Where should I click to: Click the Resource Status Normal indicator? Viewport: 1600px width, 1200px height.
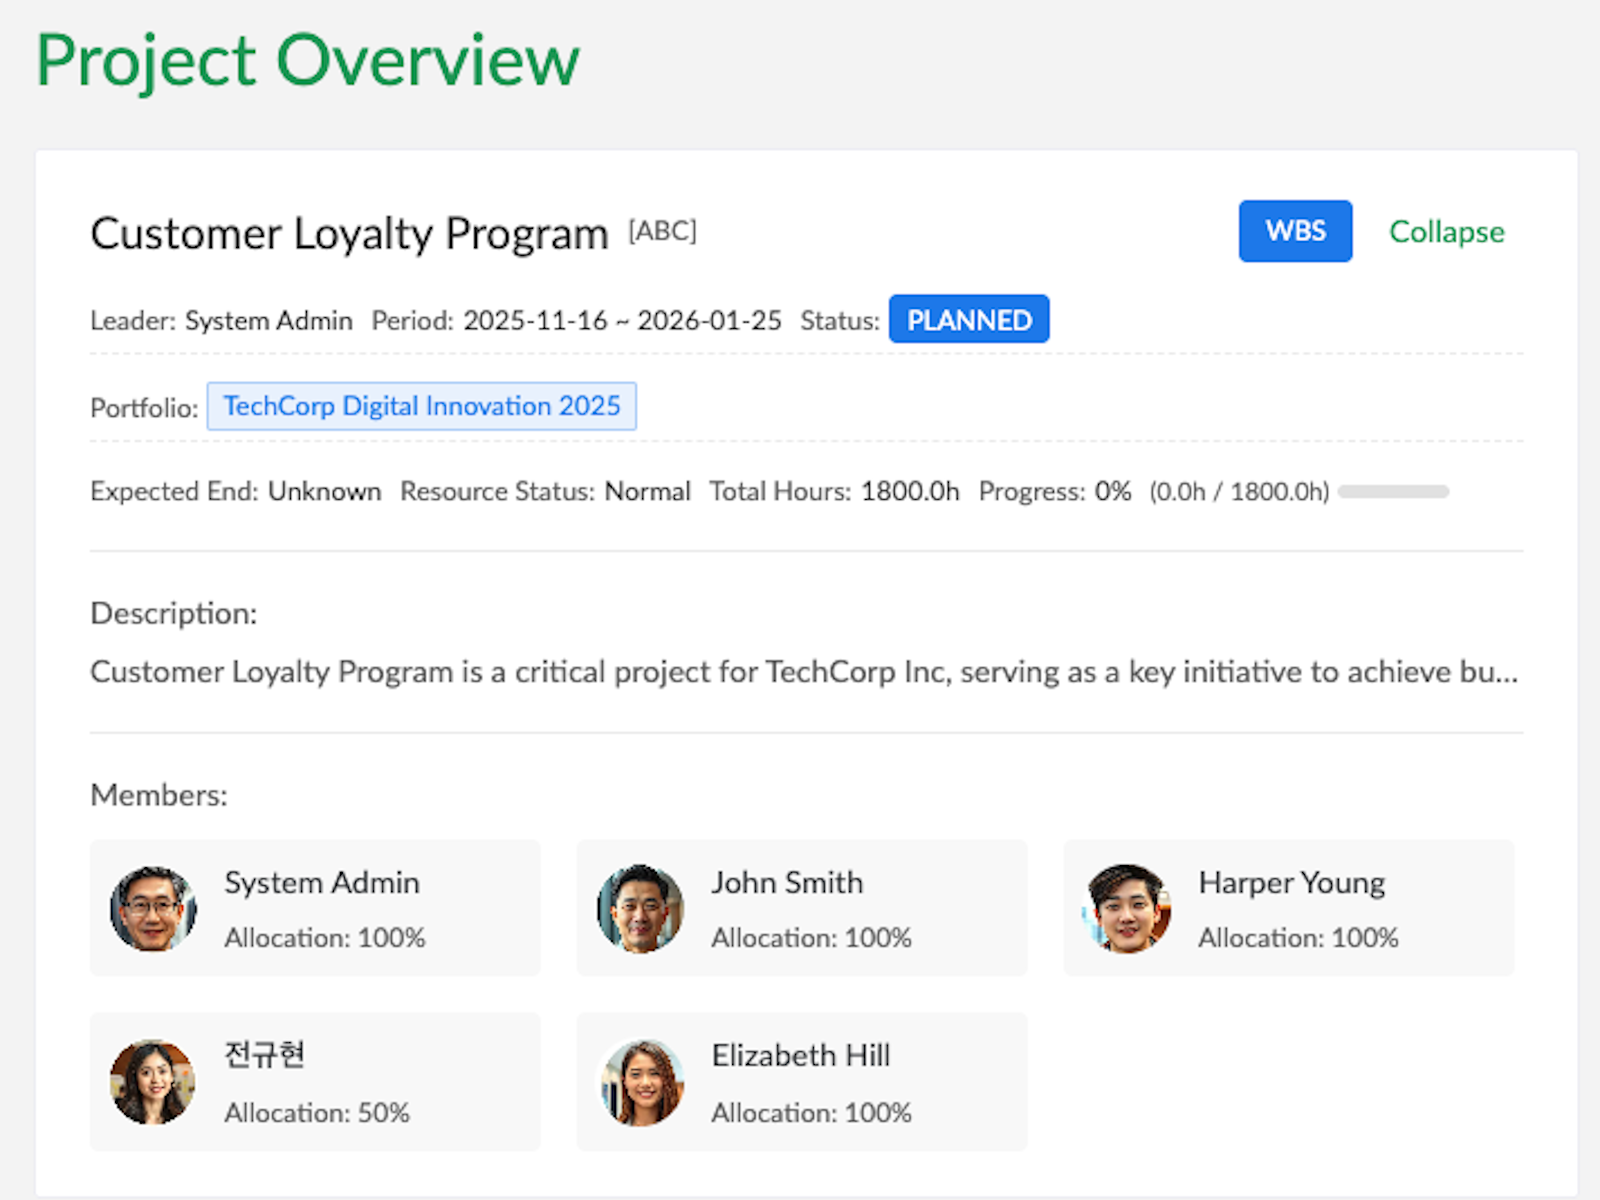click(x=647, y=491)
